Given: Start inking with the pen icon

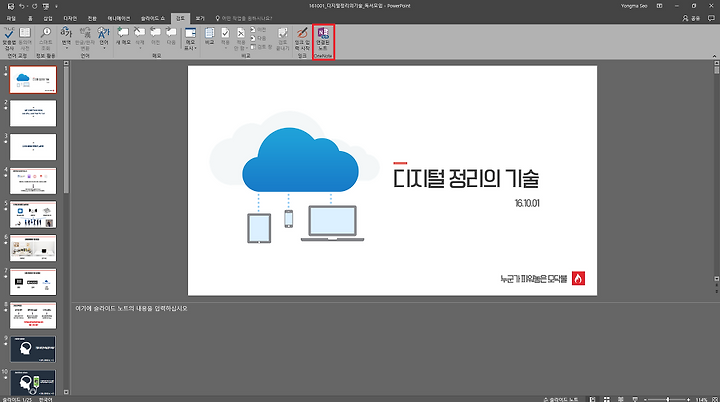Looking at the screenshot, I should [302, 39].
